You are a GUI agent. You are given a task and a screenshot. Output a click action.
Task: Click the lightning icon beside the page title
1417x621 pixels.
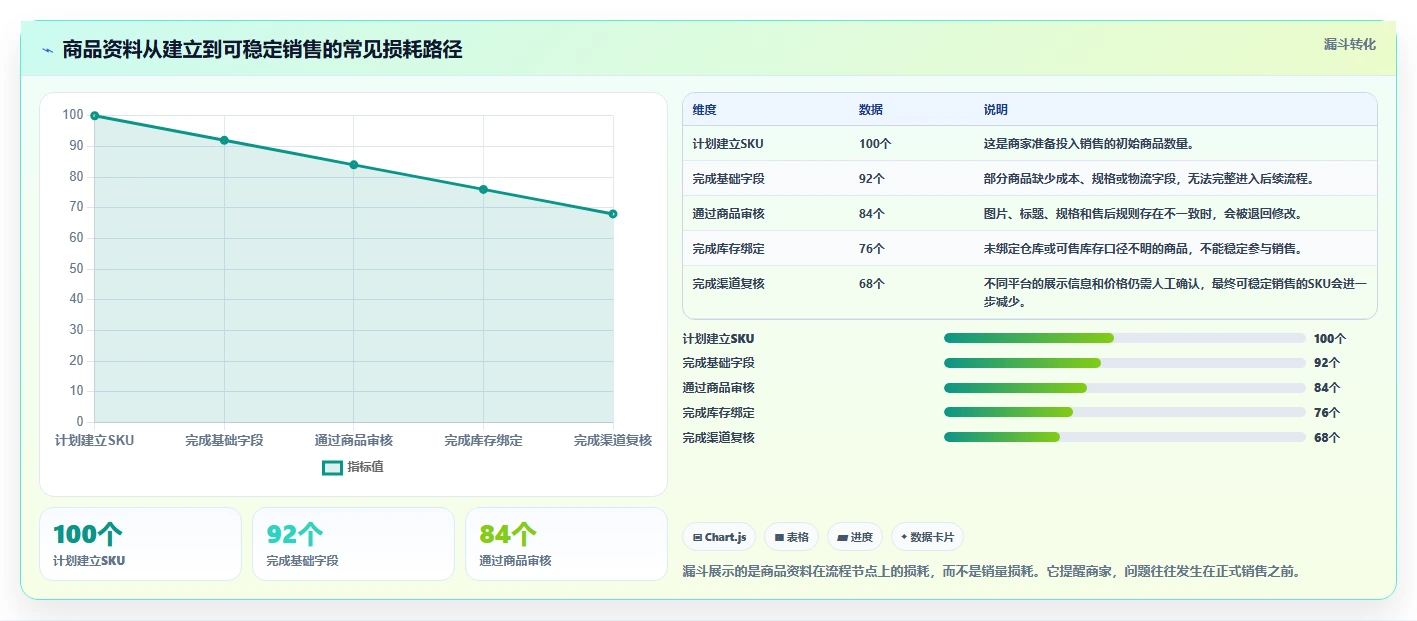coord(47,50)
